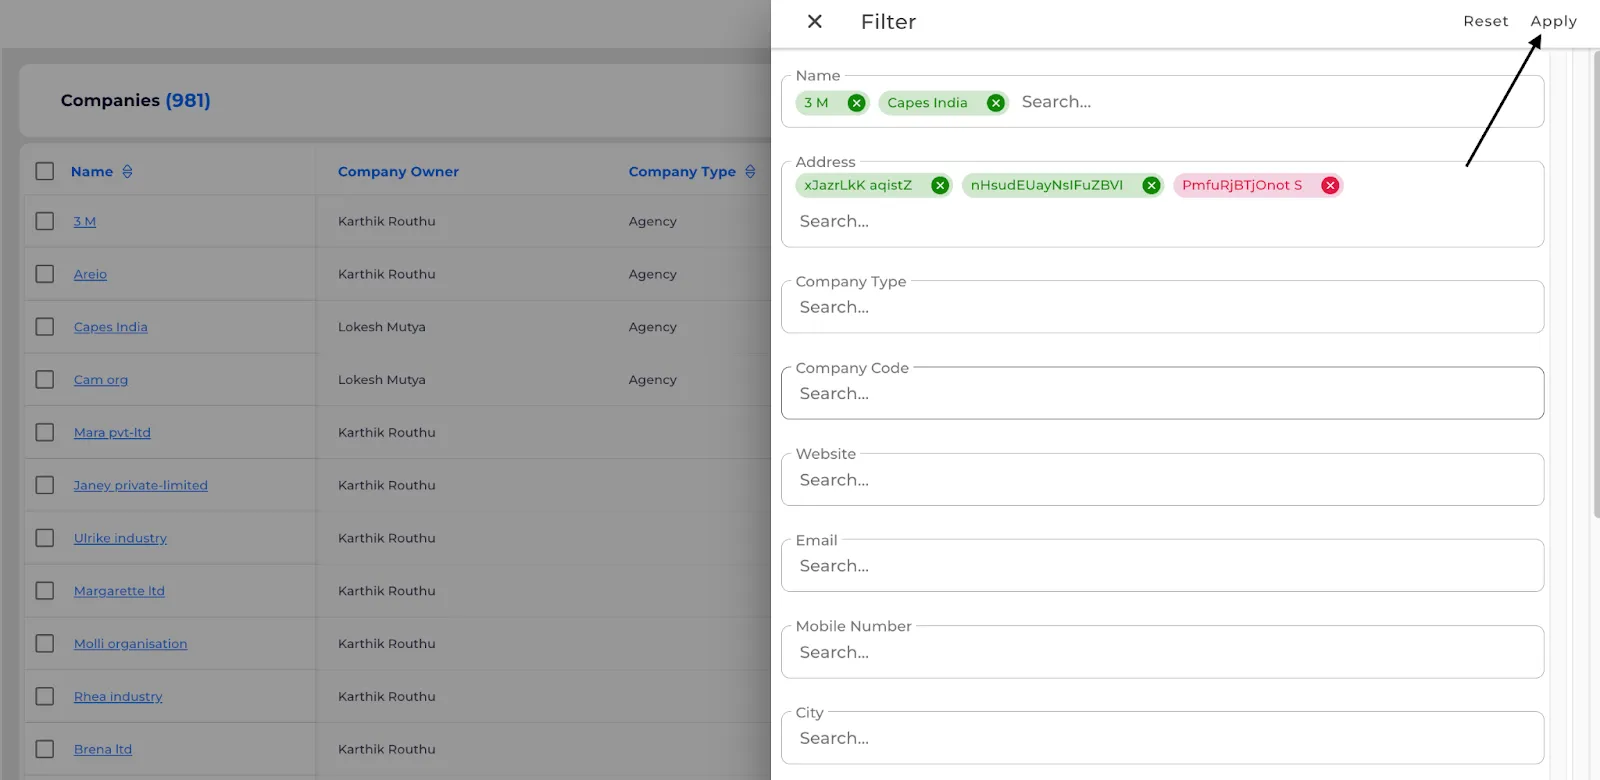Screen dimensions: 1600x780
Task: Reset all filter fields
Action: (1485, 21)
